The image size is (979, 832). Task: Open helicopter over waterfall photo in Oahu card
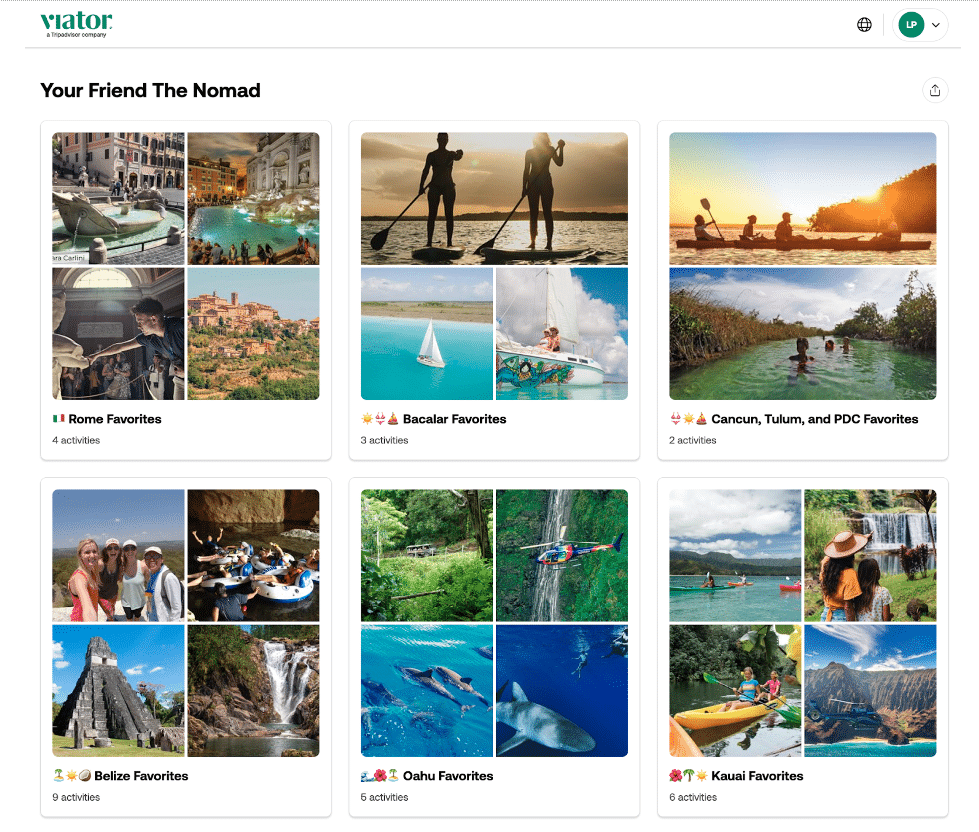[x=562, y=555]
